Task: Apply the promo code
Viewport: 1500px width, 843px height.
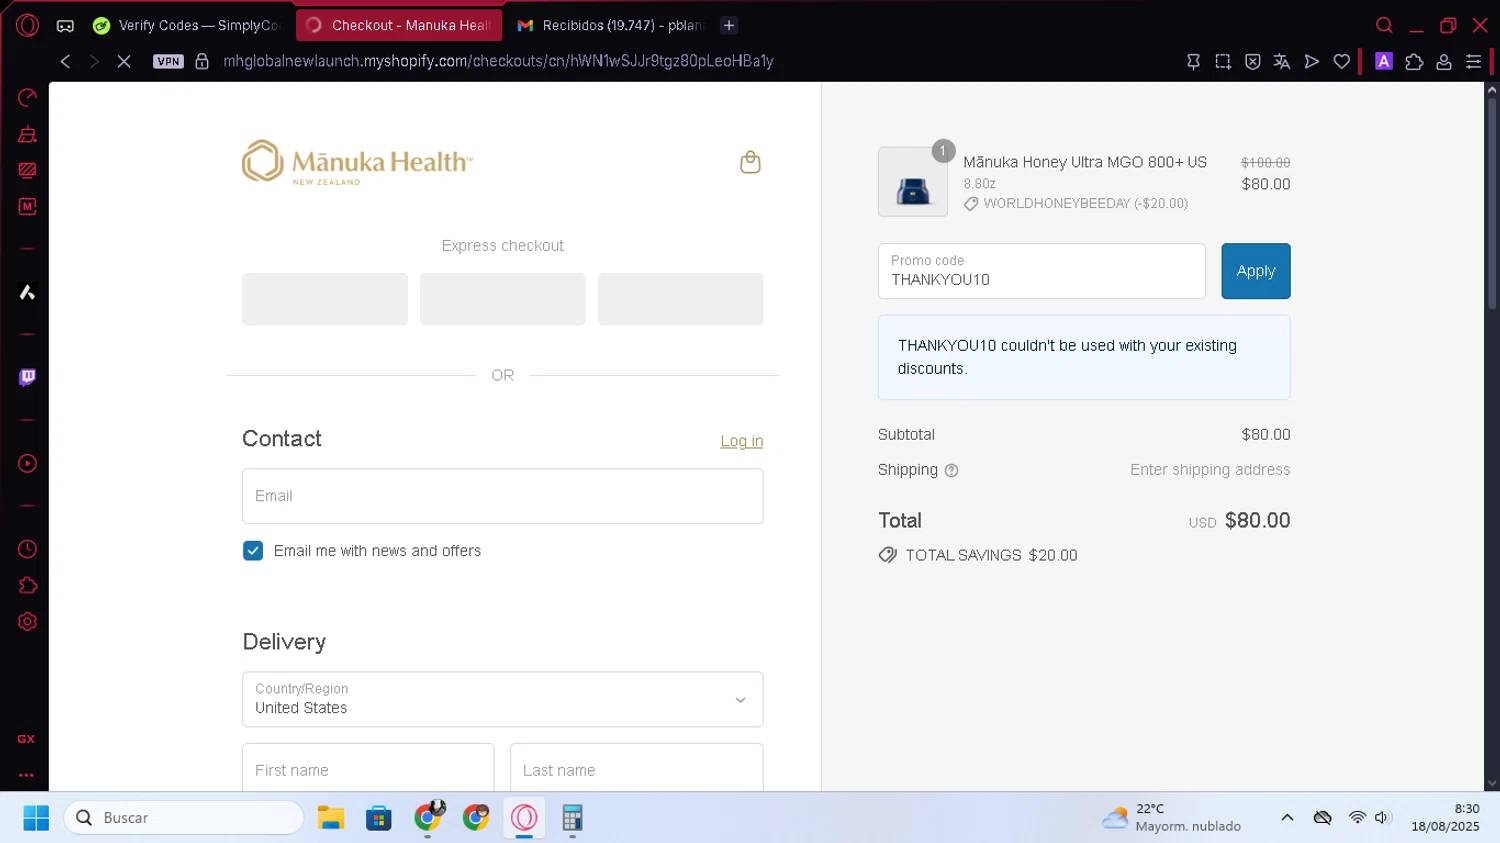Action: pyautogui.click(x=1256, y=271)
